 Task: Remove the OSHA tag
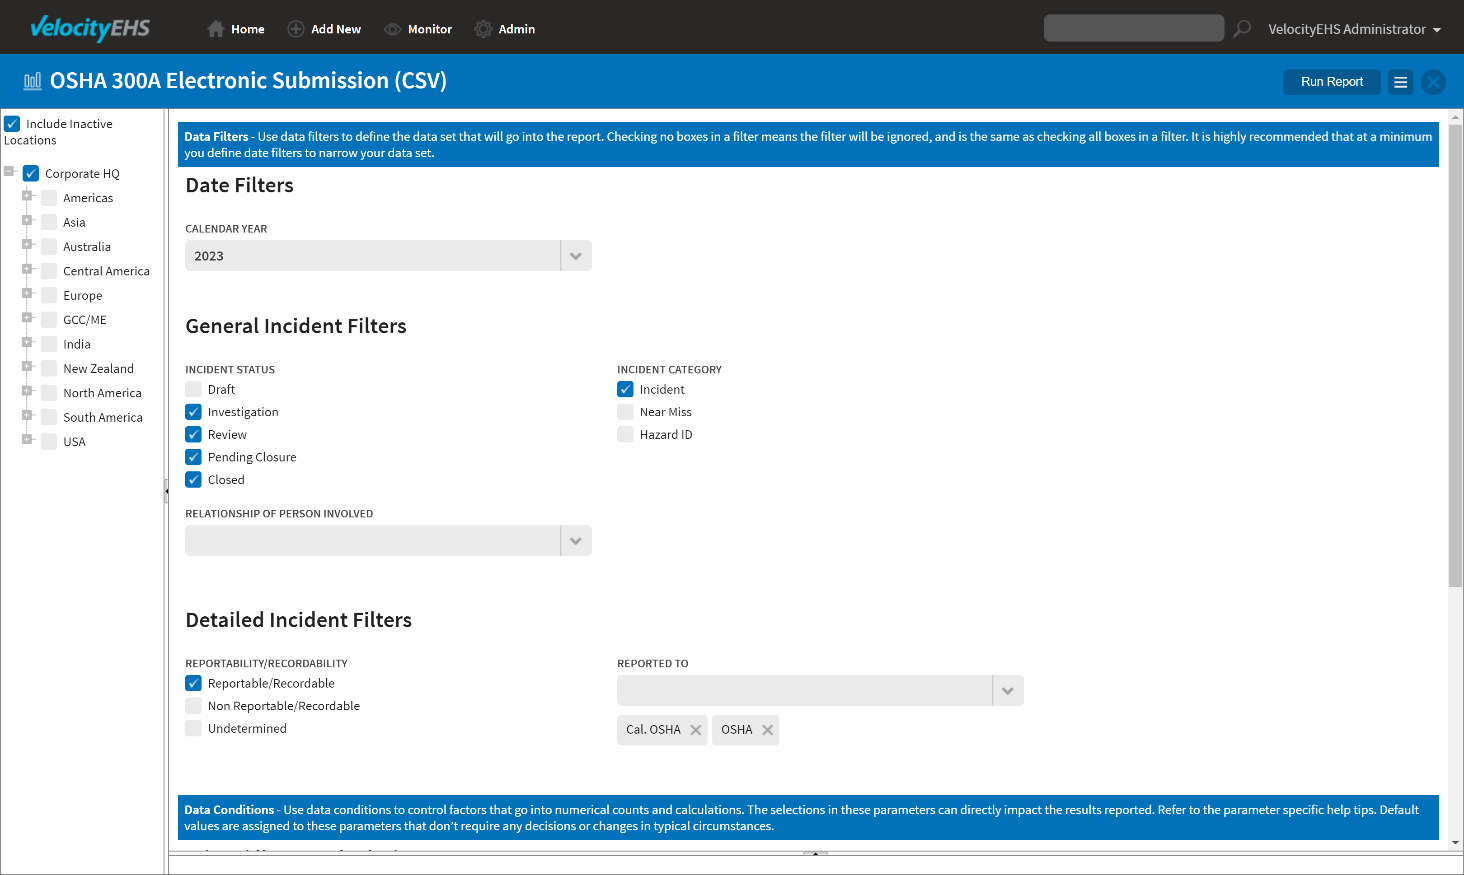[x=768, y=730]
